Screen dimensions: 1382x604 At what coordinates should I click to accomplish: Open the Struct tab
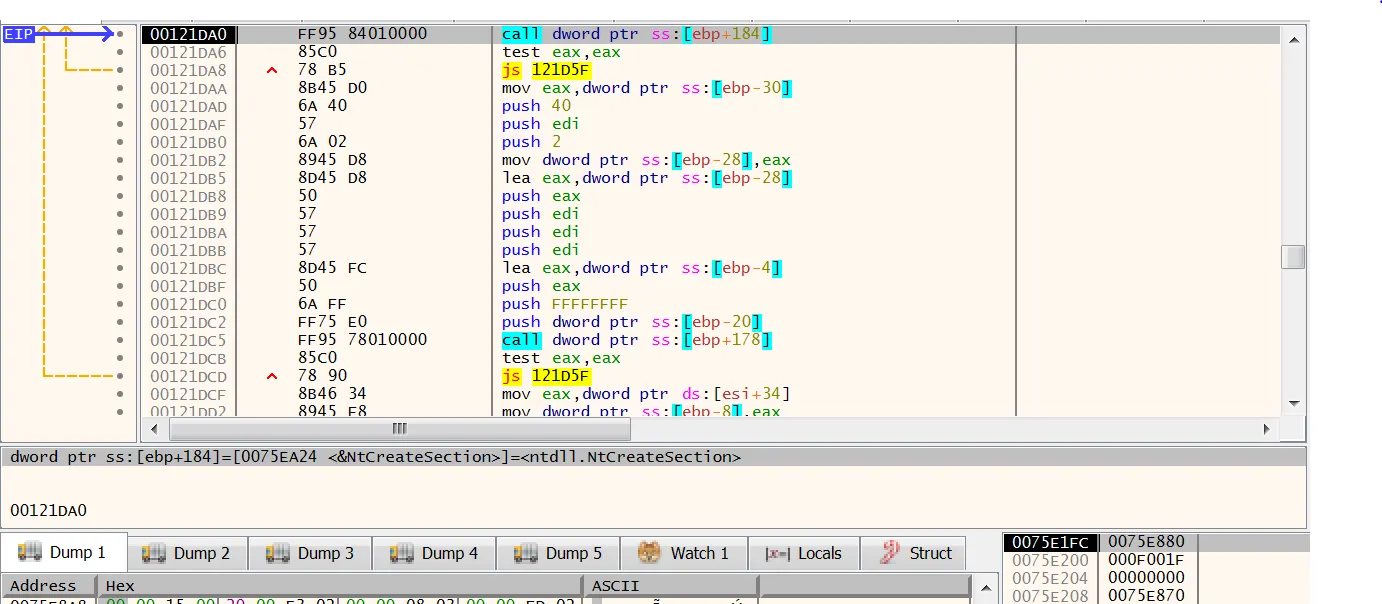click(916, 553)
